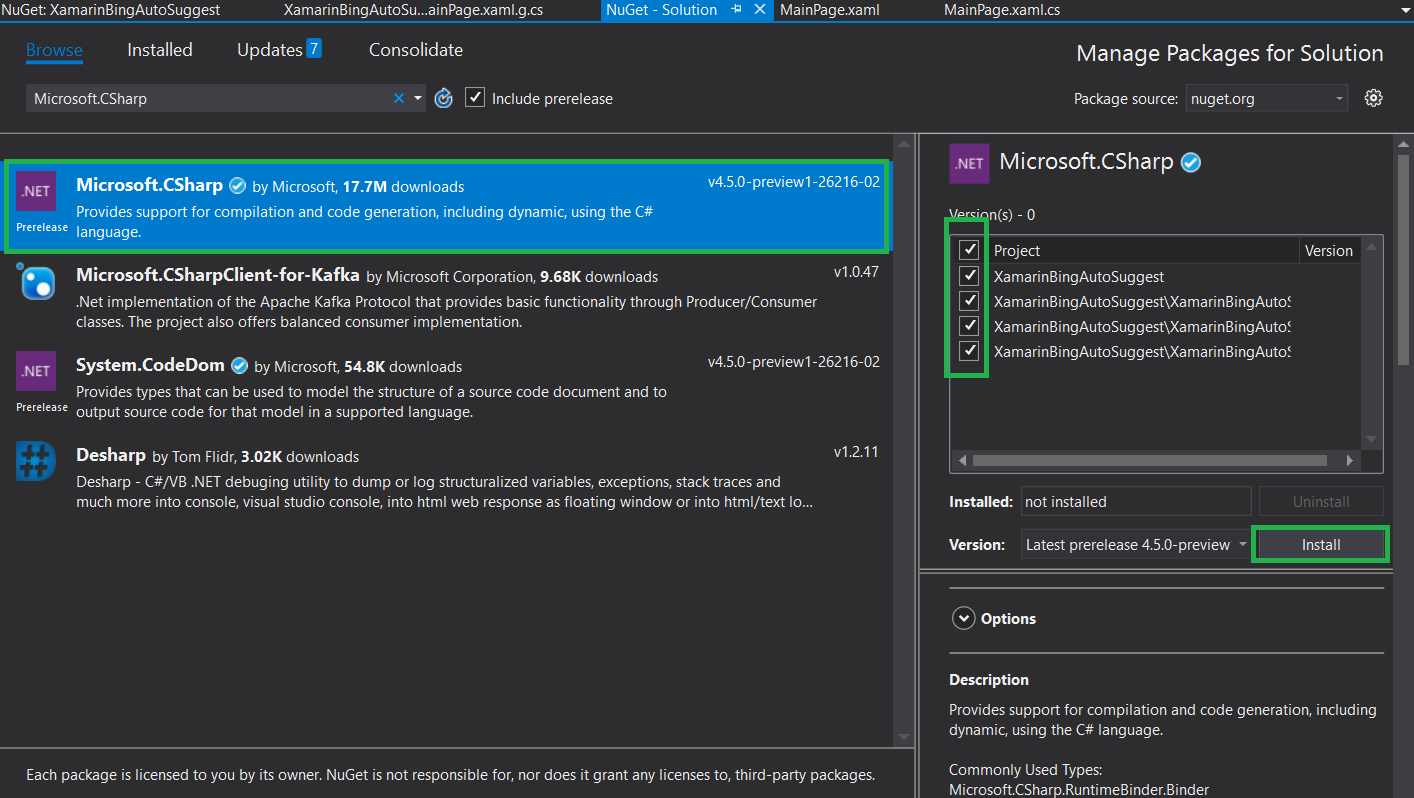Open the Updates tab

coord(269,50)
